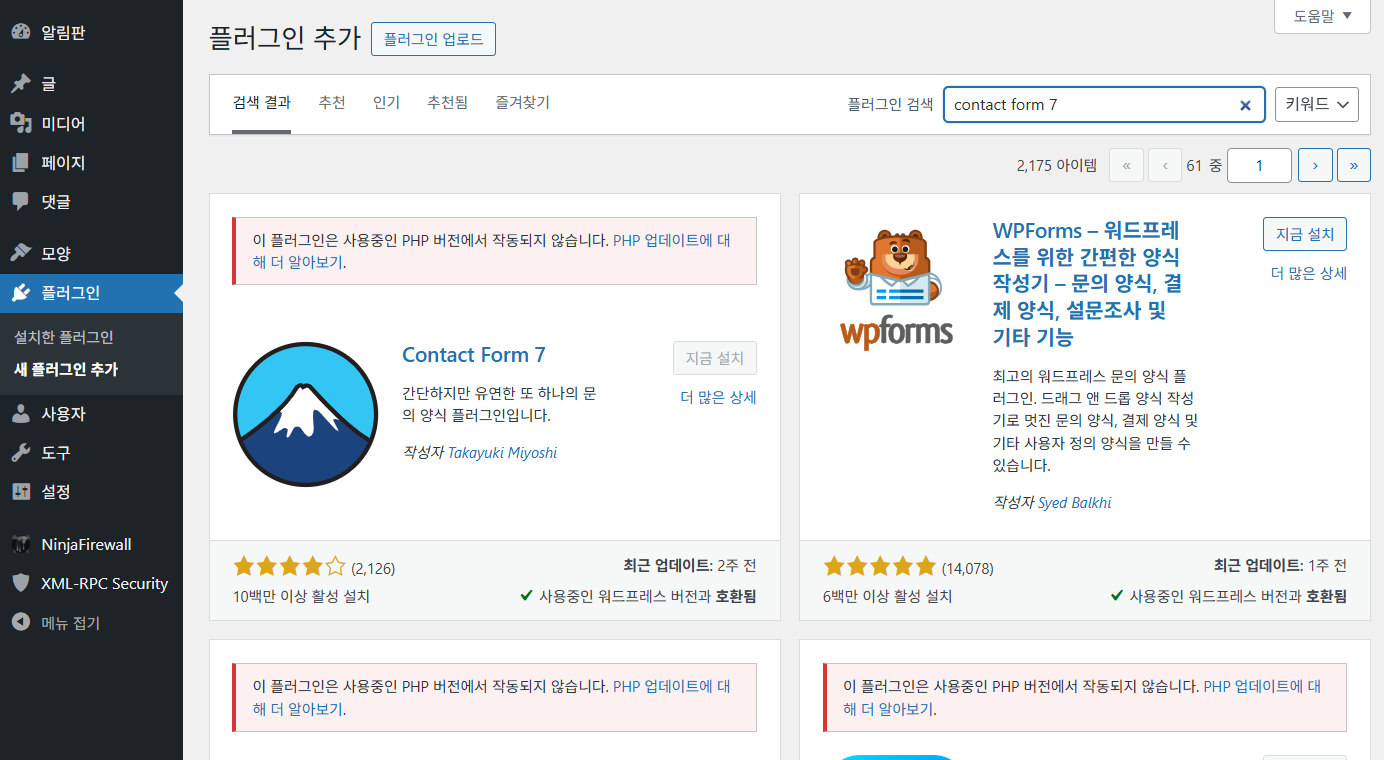The image size is (1384, 760).
Task: Click the 사용자 person icon
Action: click(x=21, y=413)
